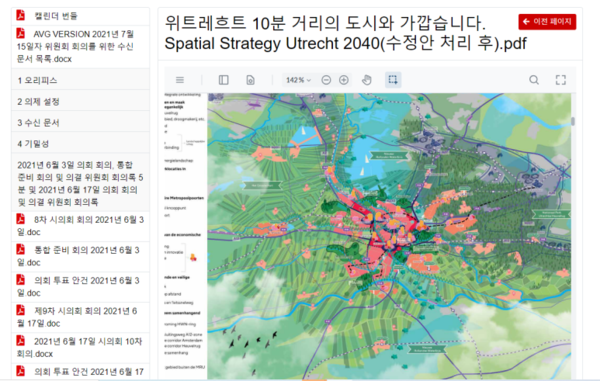
Task: Click PDF icon beside AVG VERSION entry
Action: point(21,33)
